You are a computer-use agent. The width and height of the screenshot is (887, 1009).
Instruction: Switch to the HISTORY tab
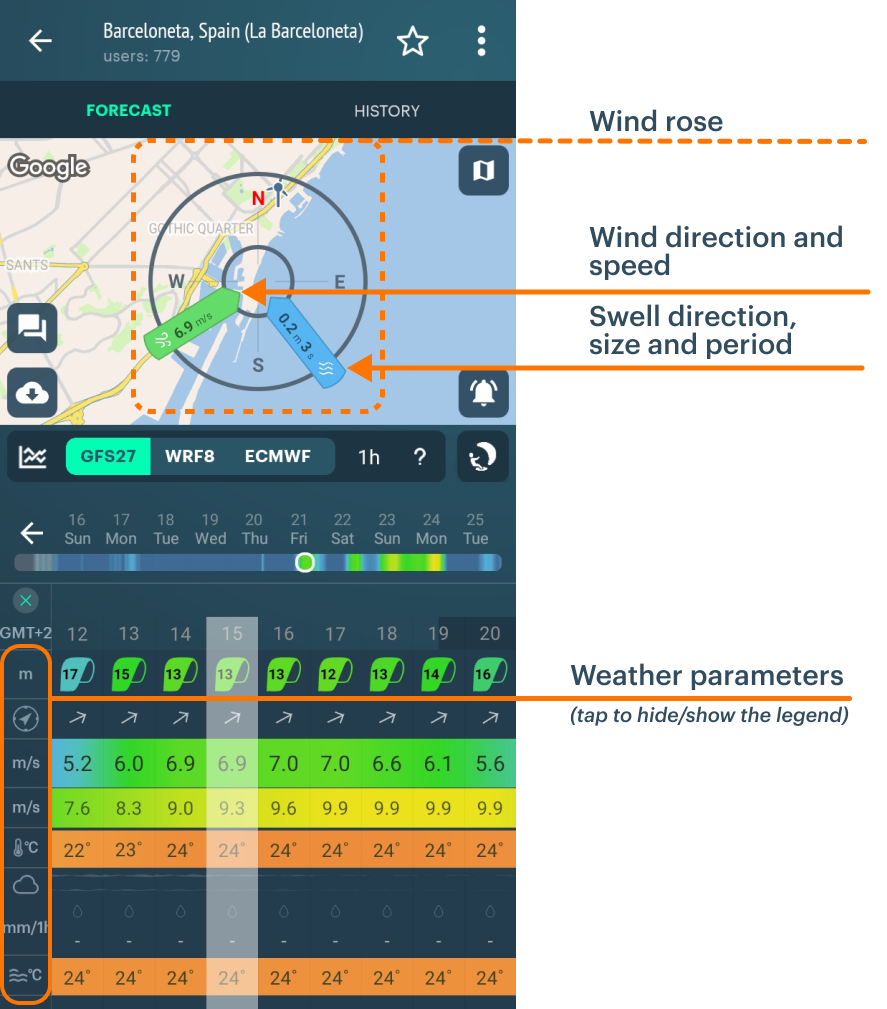tap(386, 111)
